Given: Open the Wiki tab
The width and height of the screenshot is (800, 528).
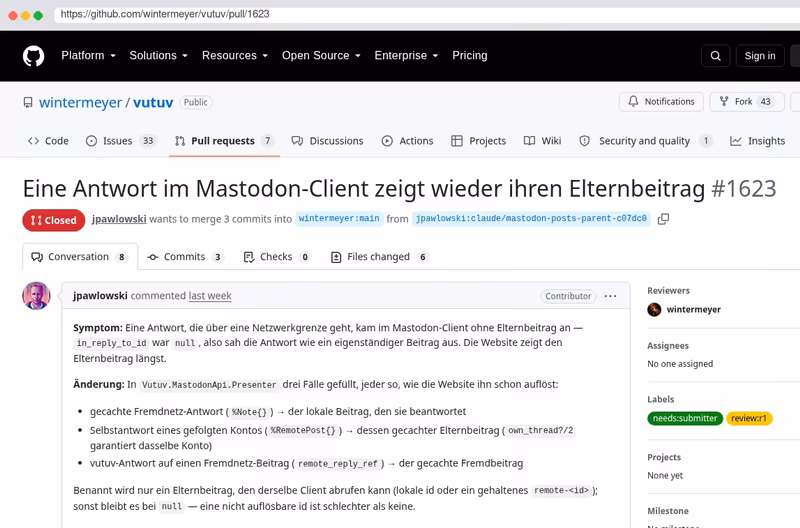Looking at the screenshot, I should 542,141.
